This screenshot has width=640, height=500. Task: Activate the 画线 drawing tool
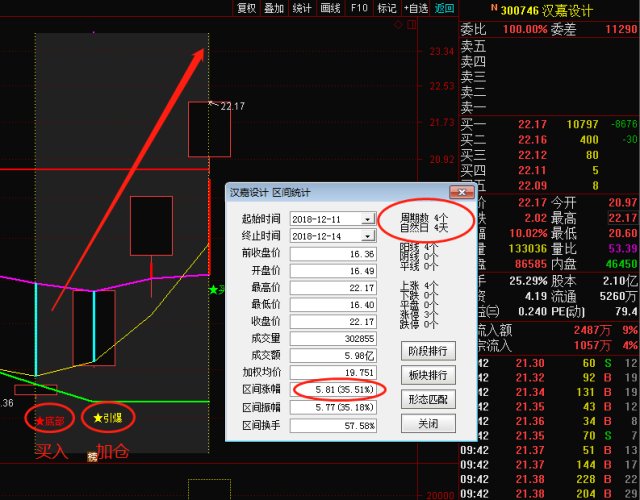tap(331, 8)
